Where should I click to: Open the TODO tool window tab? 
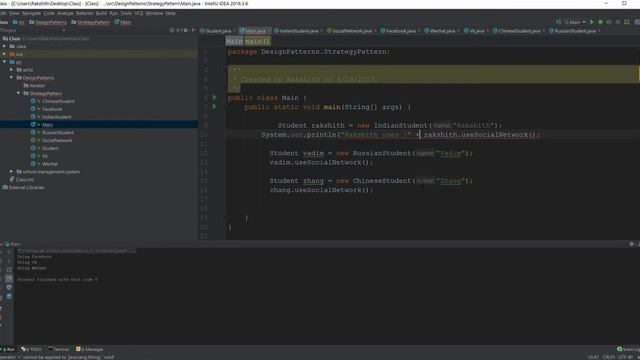pyautogui.click(x=31, y=349)
